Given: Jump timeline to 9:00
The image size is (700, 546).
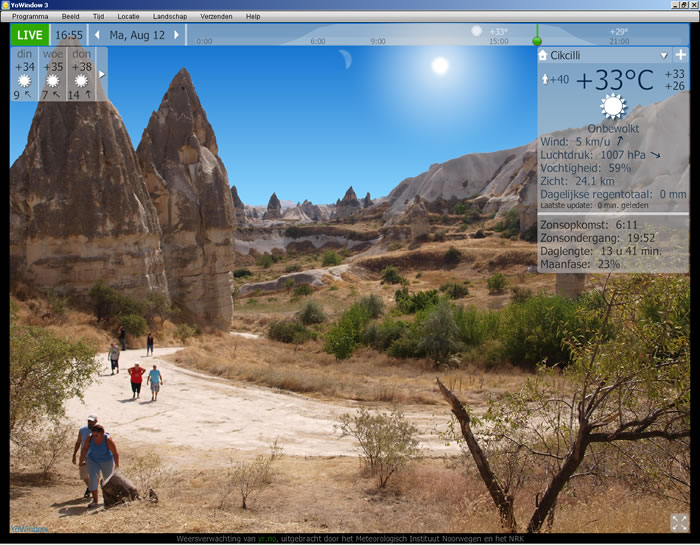Looking at the screenshot, I should pos(378,41).
